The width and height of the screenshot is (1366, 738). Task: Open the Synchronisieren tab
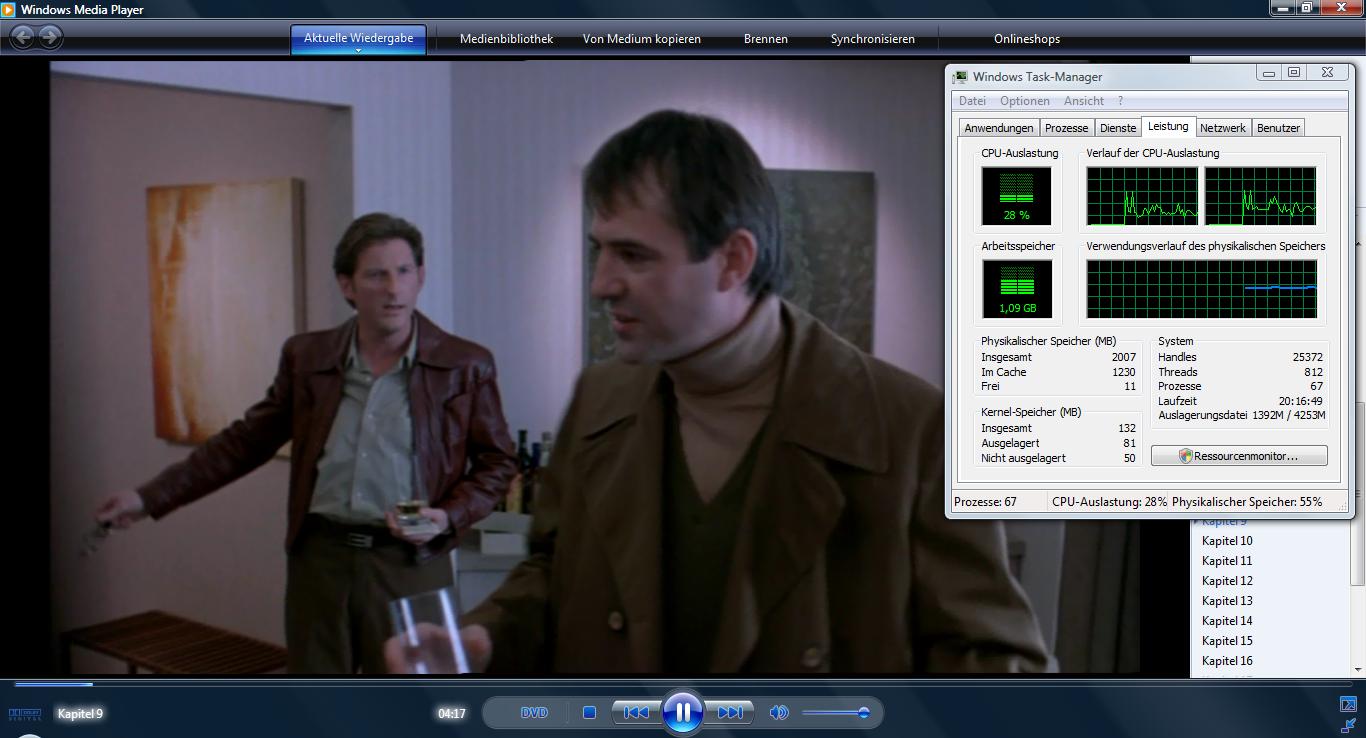point(873,39)
